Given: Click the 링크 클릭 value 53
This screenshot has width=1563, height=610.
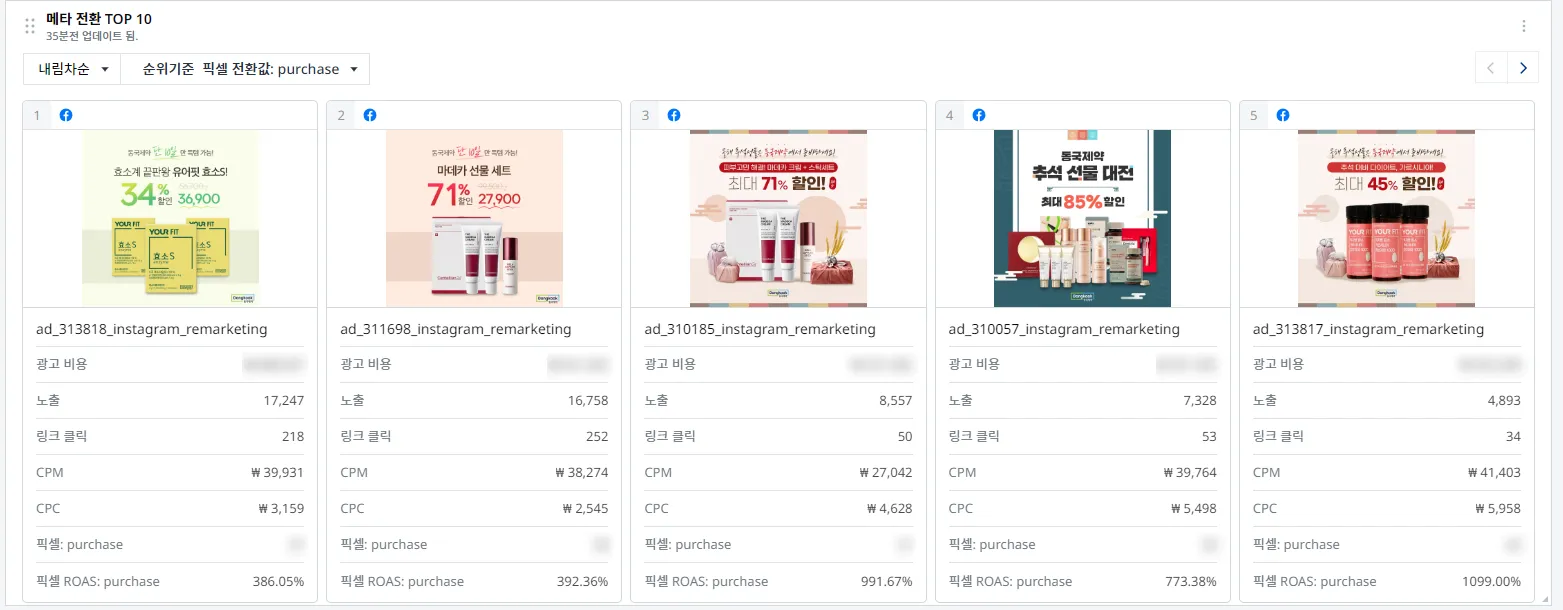Looking at the screenshot, I should [1209, 436].
